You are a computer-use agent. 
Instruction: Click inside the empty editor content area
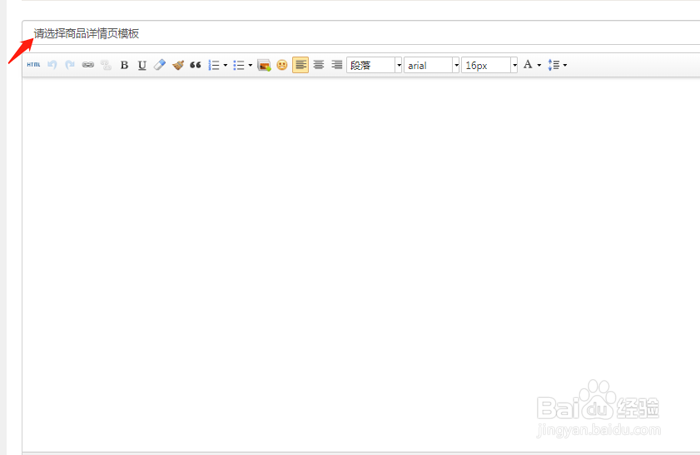[x=361, y=265]
